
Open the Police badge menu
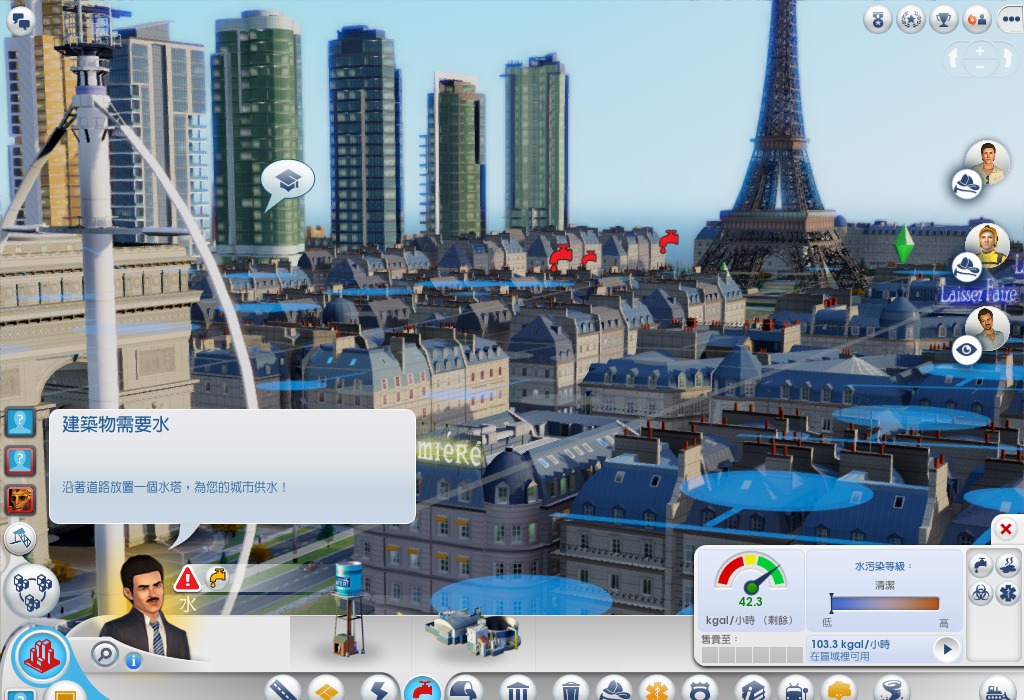(699, 688)
